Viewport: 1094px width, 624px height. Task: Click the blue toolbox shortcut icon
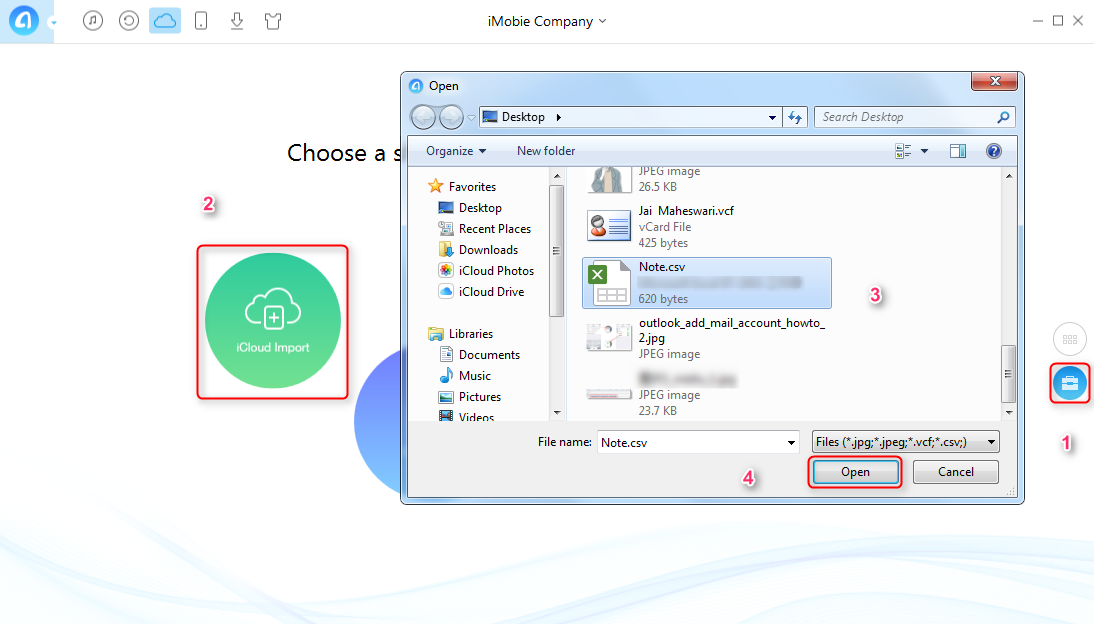(x=1069, y=384)
